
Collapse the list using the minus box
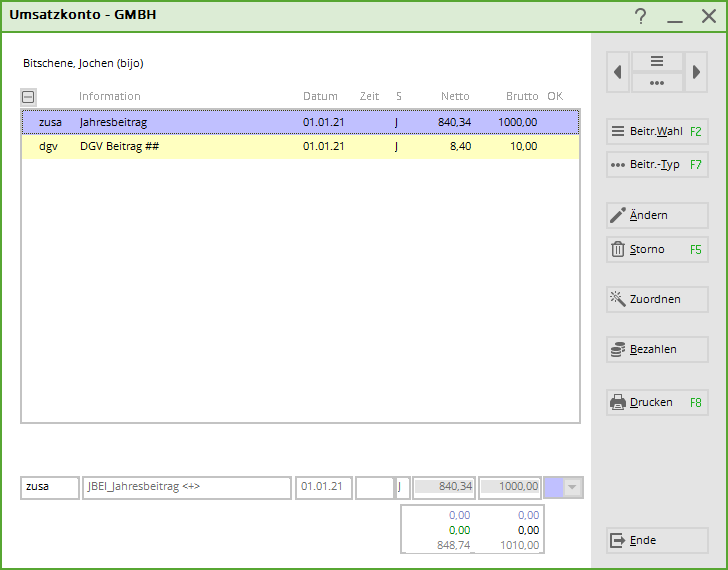(x=28, y=97)
